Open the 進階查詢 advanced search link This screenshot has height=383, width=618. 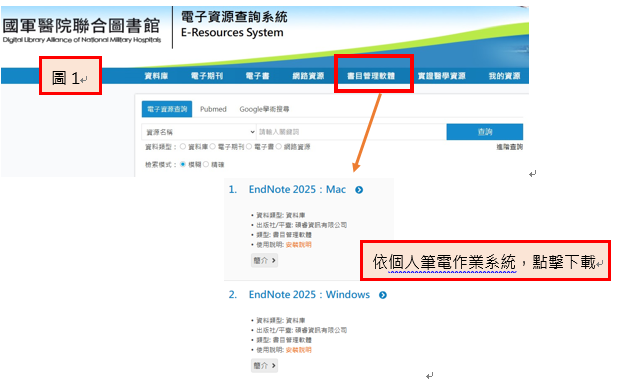509,147
